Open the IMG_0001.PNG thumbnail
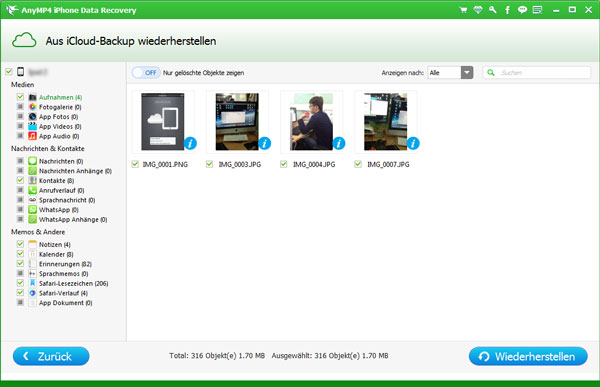The image size is (600, 387). (163, 122)
